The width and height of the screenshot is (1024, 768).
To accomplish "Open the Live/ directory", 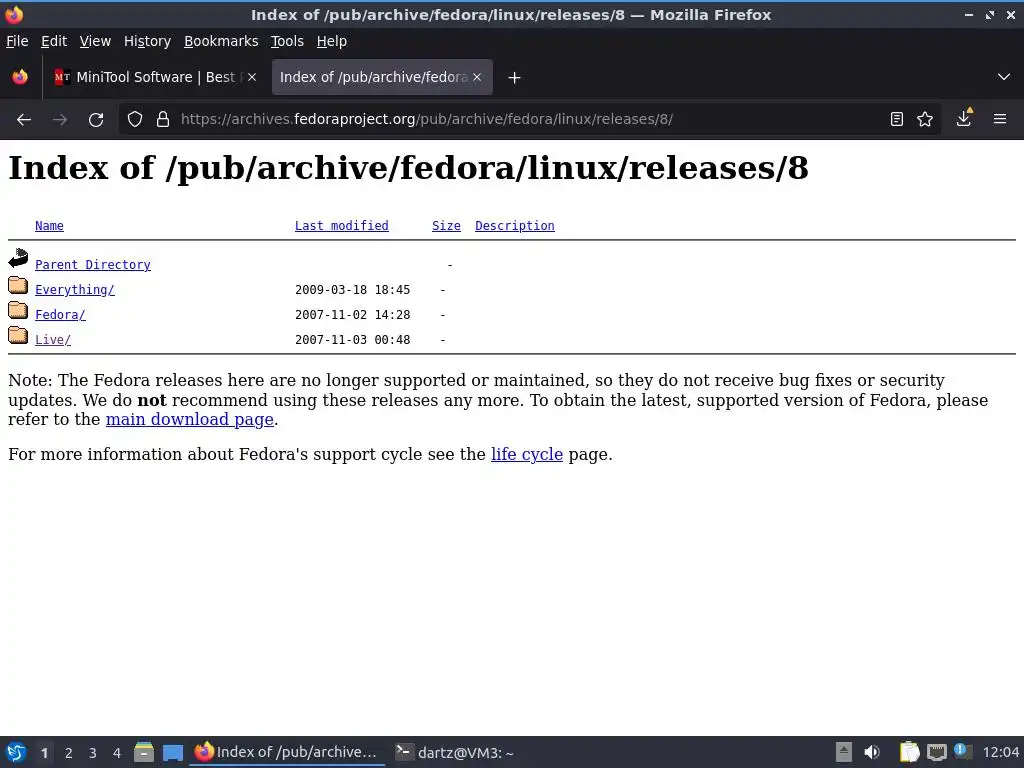I will [53, 340].
